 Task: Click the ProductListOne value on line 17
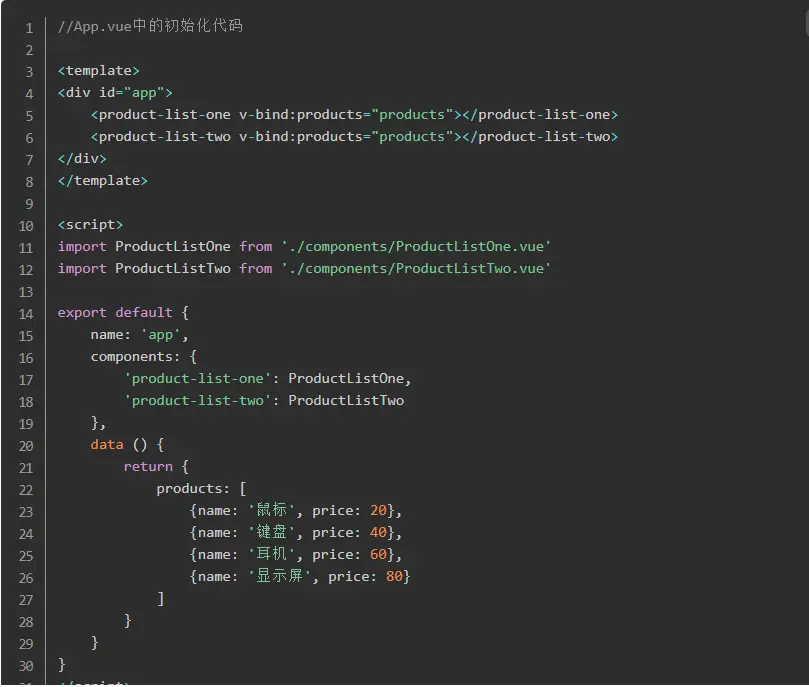346,379
